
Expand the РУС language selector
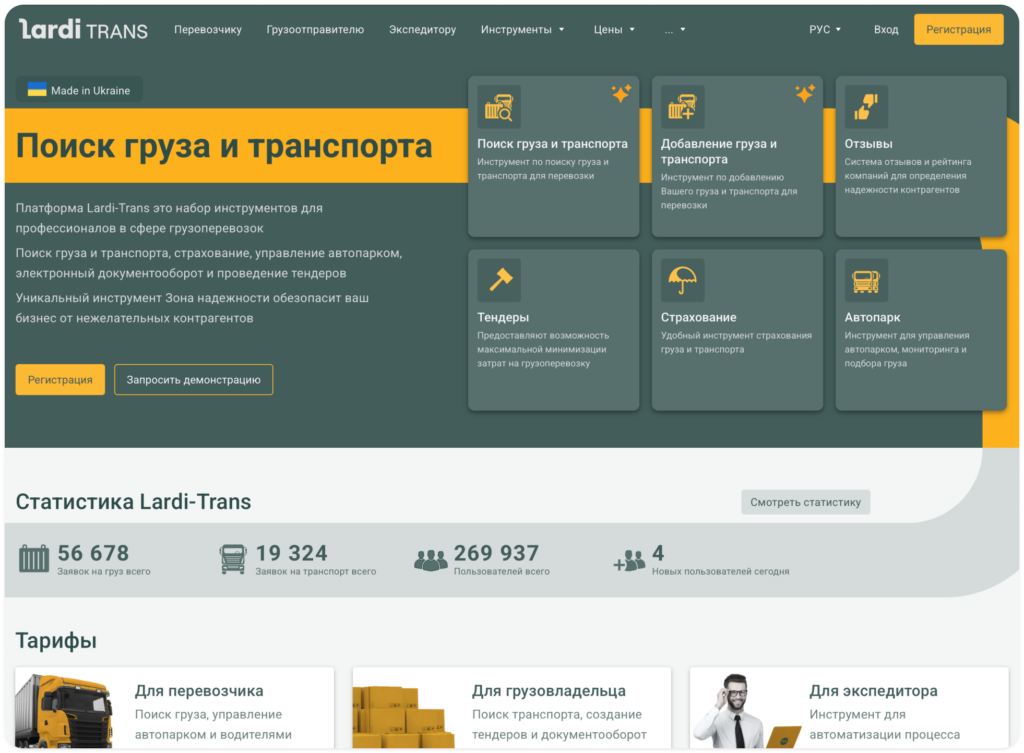click(x=825, y=29)
